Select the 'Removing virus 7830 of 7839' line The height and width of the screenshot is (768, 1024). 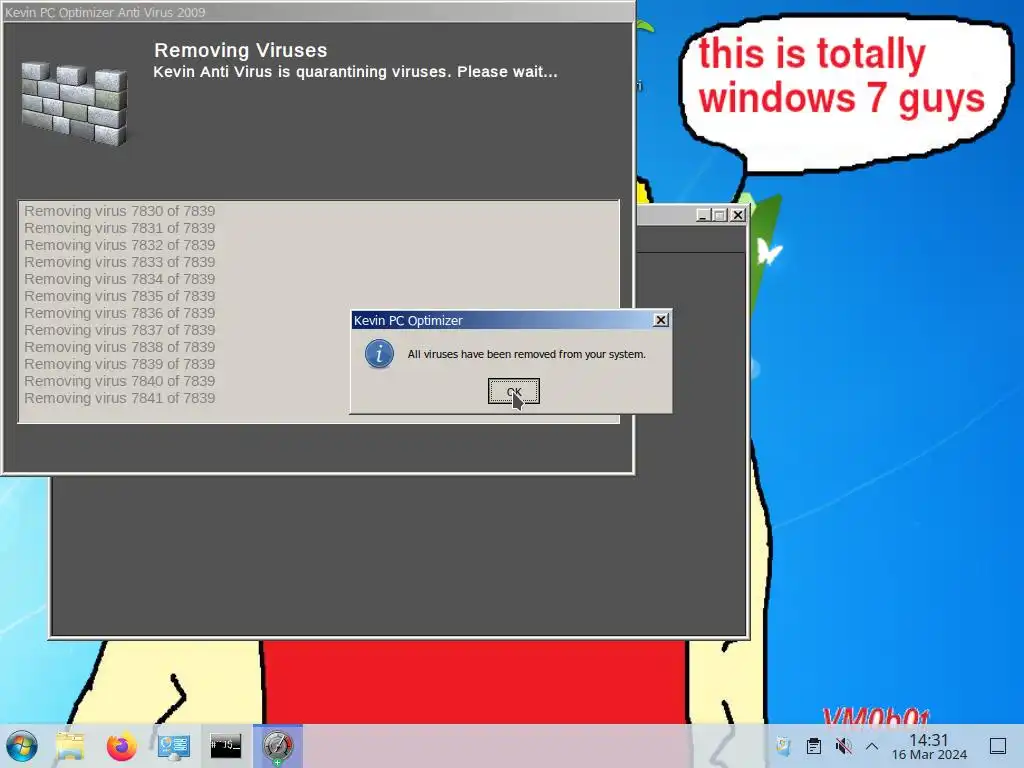coord(120,211)
